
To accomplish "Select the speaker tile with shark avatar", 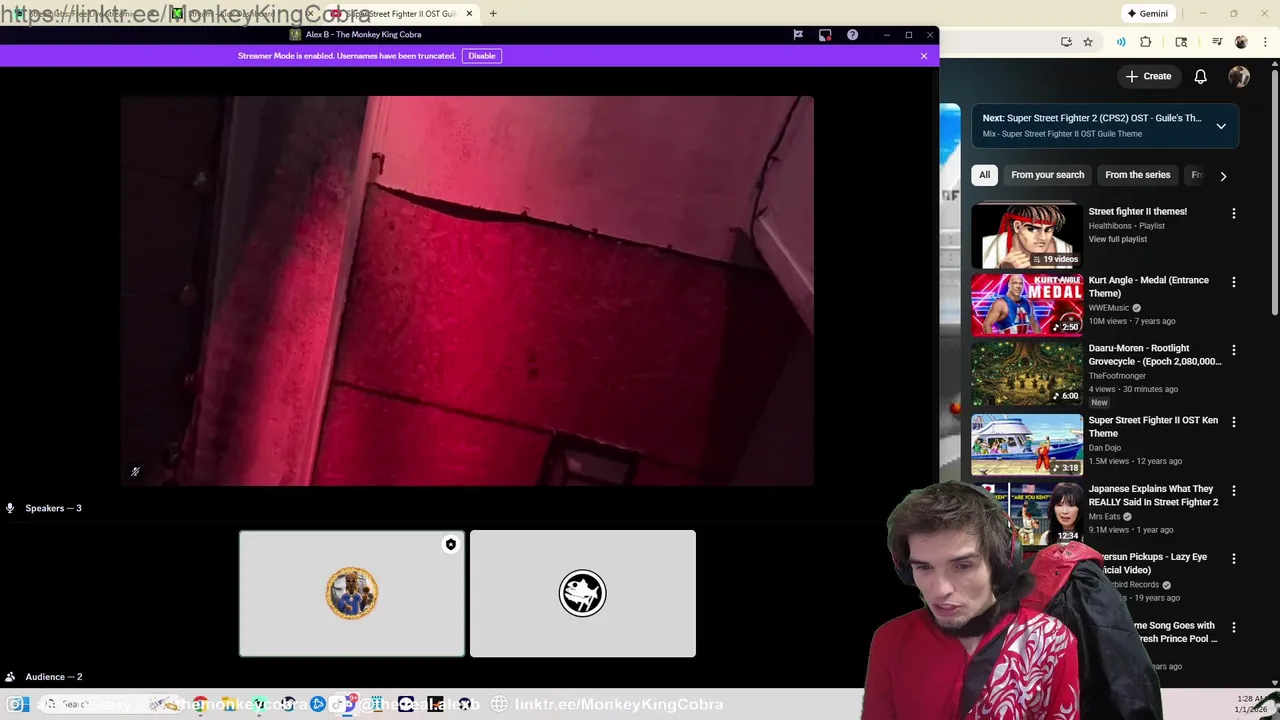I will click(583, 594).
